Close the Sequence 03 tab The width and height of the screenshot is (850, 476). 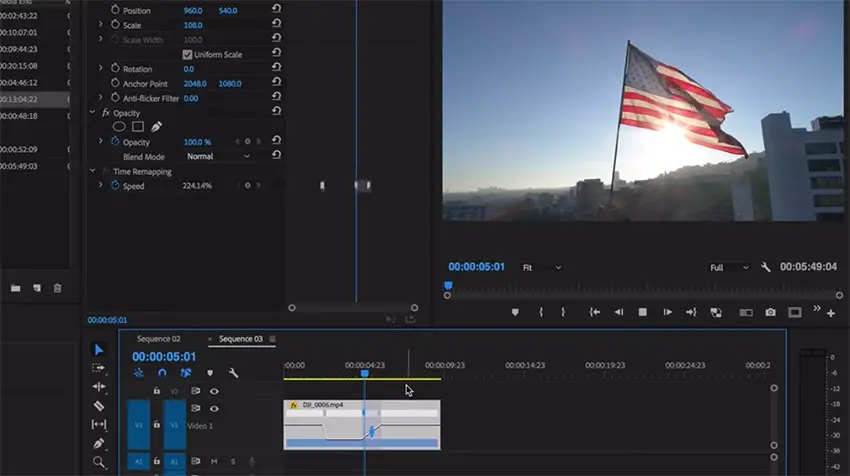point(210,339)
